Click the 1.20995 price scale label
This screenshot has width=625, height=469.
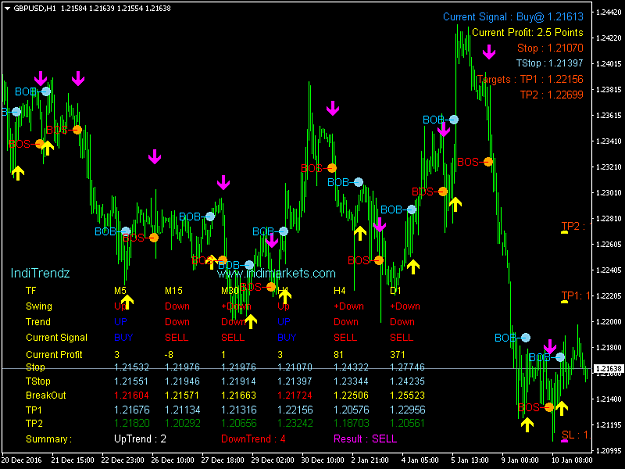(608, 451)
